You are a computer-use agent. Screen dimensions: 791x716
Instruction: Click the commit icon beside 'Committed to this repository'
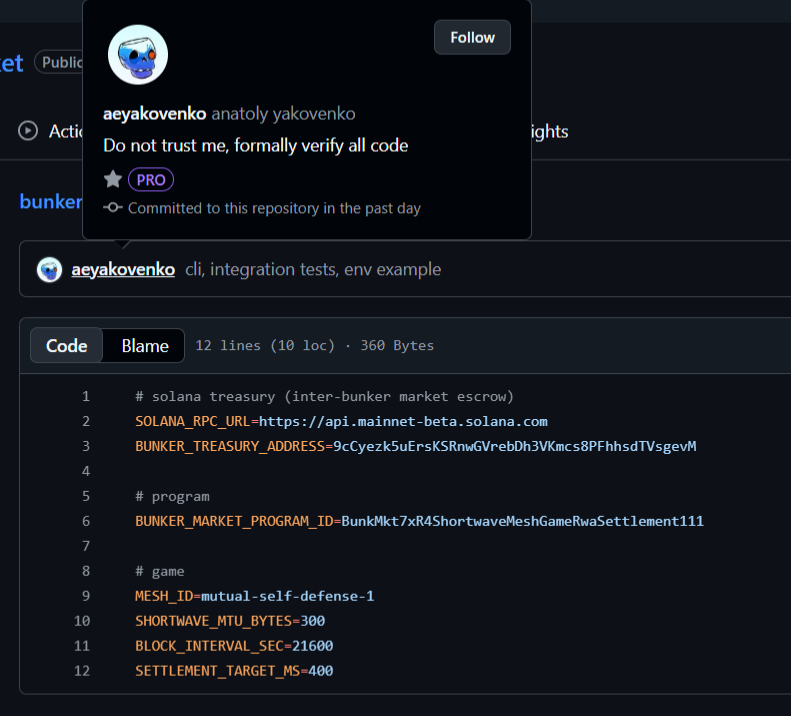(x=112, y=207)
